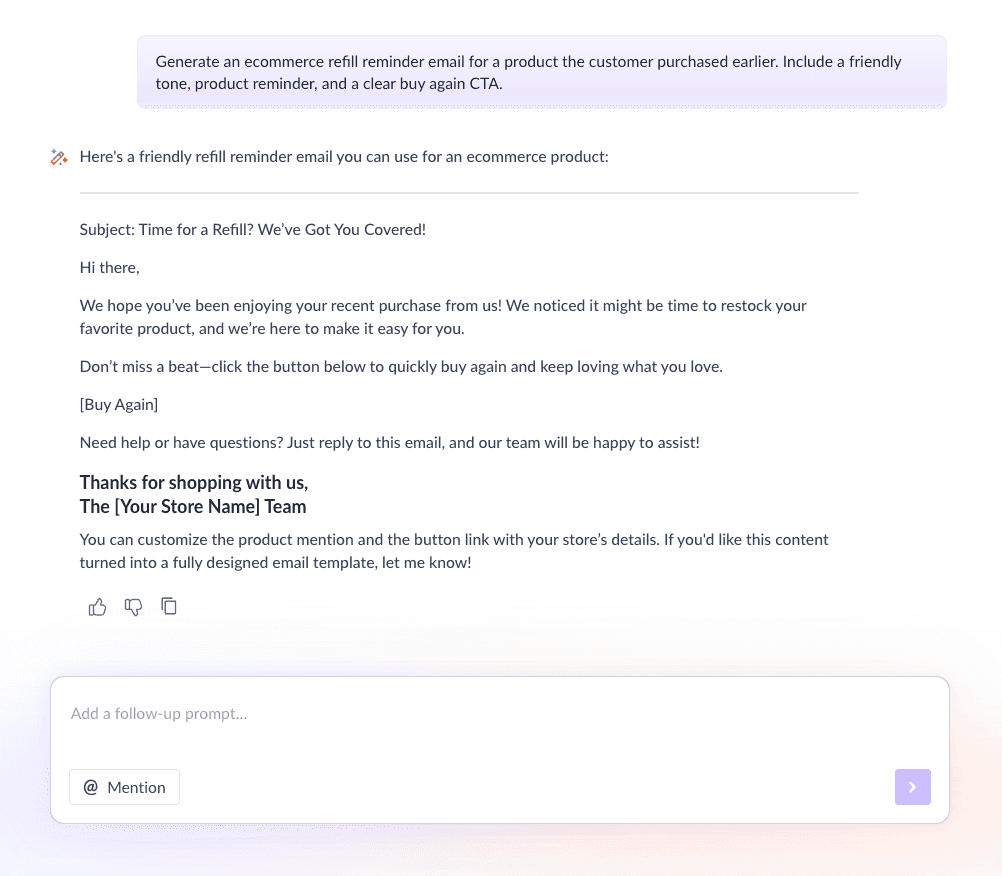Screen dimensions: 1002x876
Task: Select the user's prompt bubble at top
Action: (x=541, y=71)
